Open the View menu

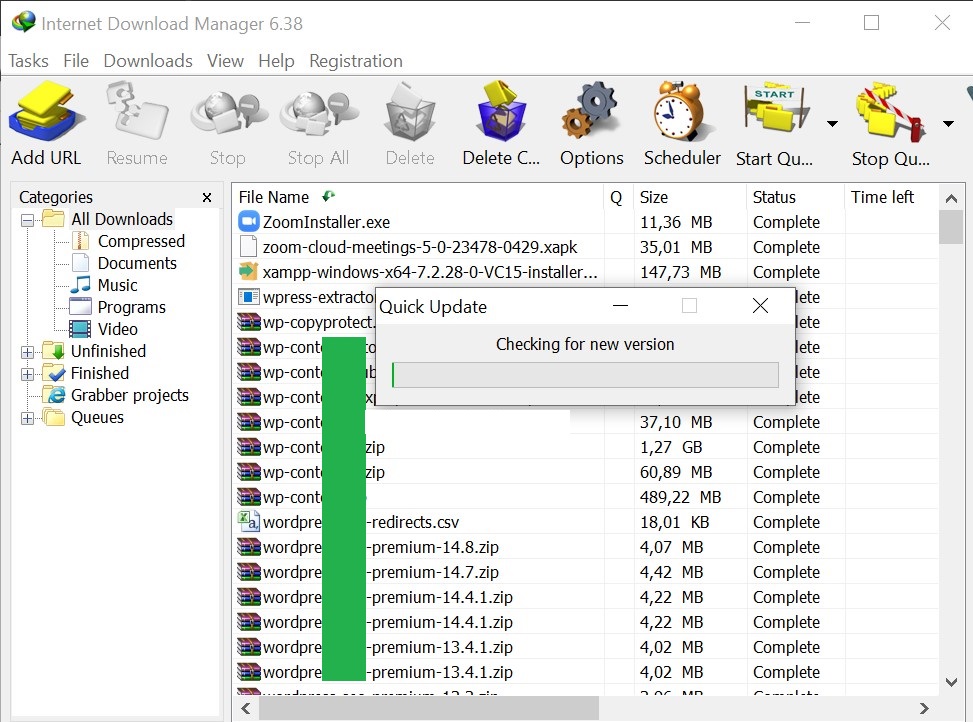point(225,61)
